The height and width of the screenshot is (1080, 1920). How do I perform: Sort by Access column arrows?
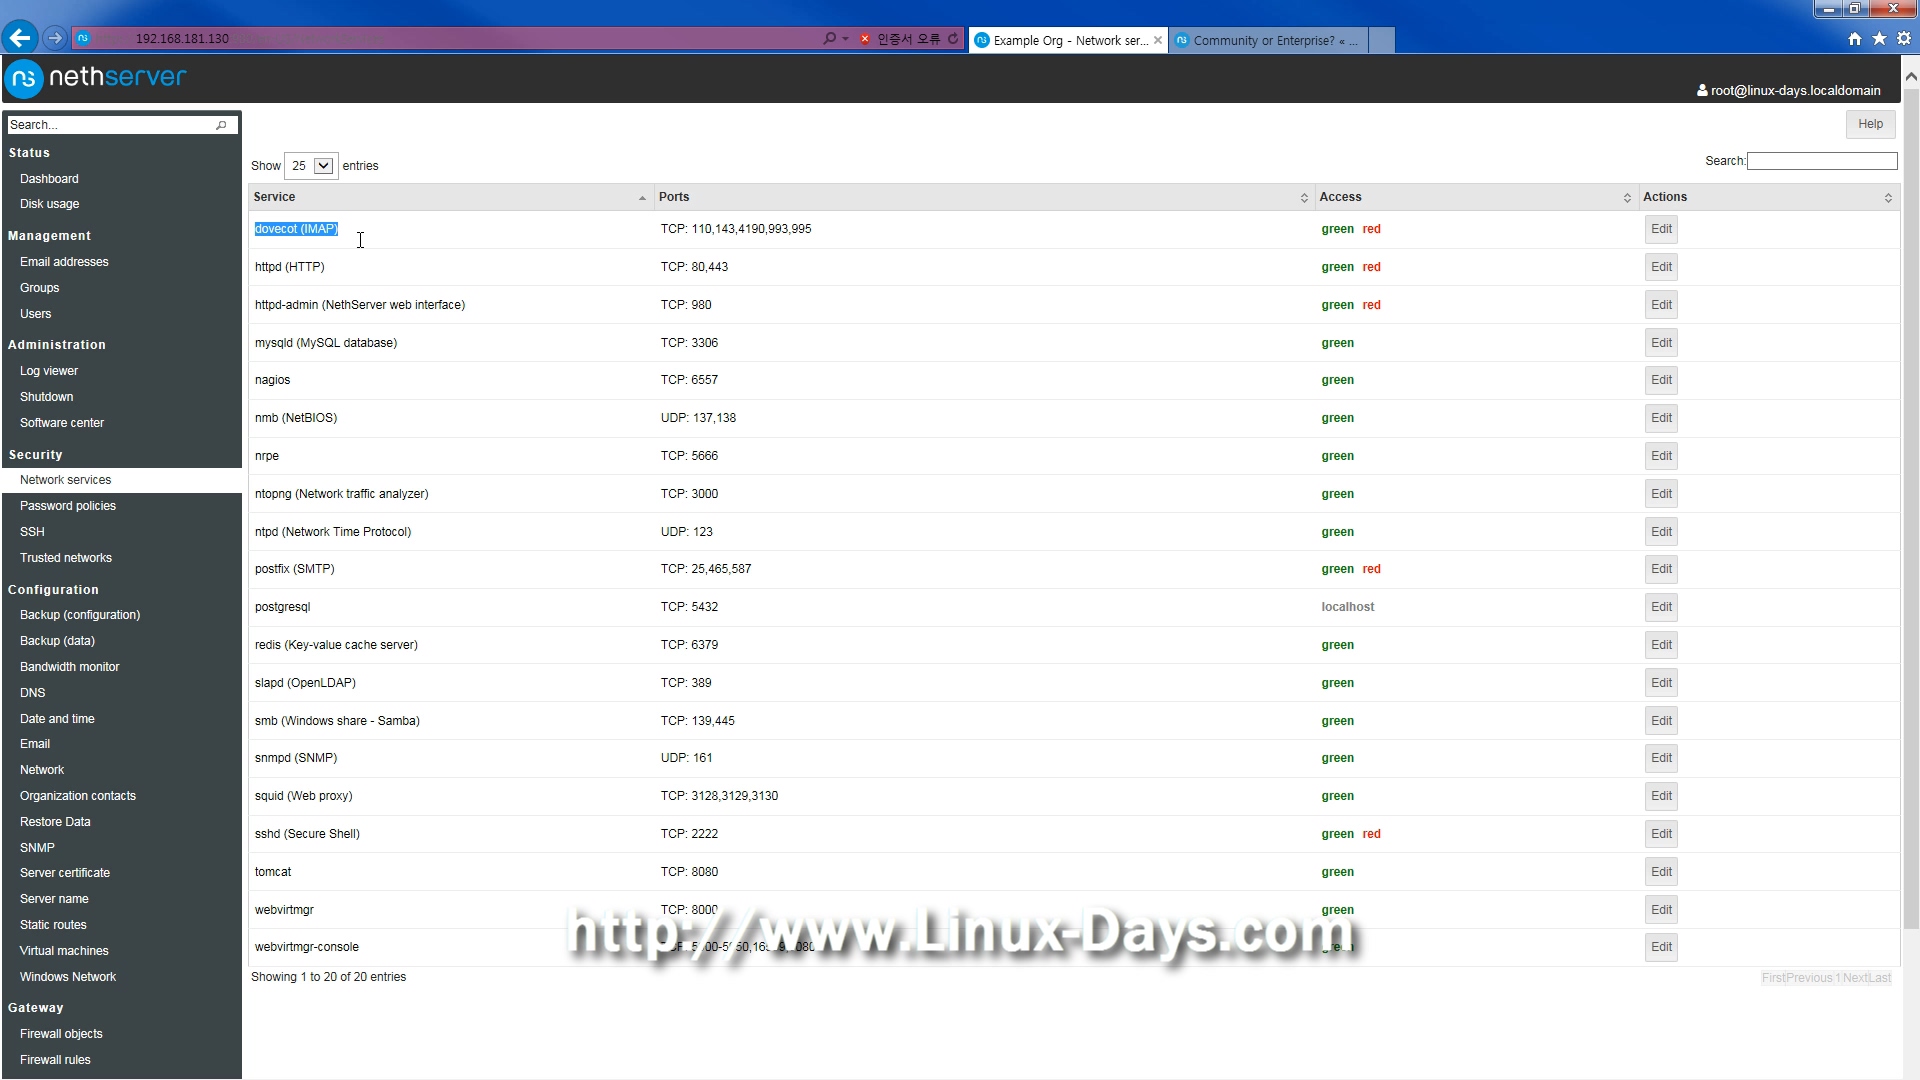point(1627,198)
